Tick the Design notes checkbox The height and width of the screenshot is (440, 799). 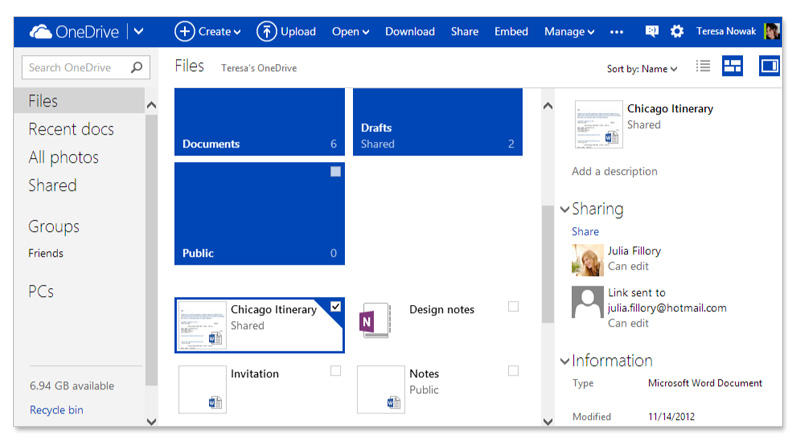tap(513, 306)
